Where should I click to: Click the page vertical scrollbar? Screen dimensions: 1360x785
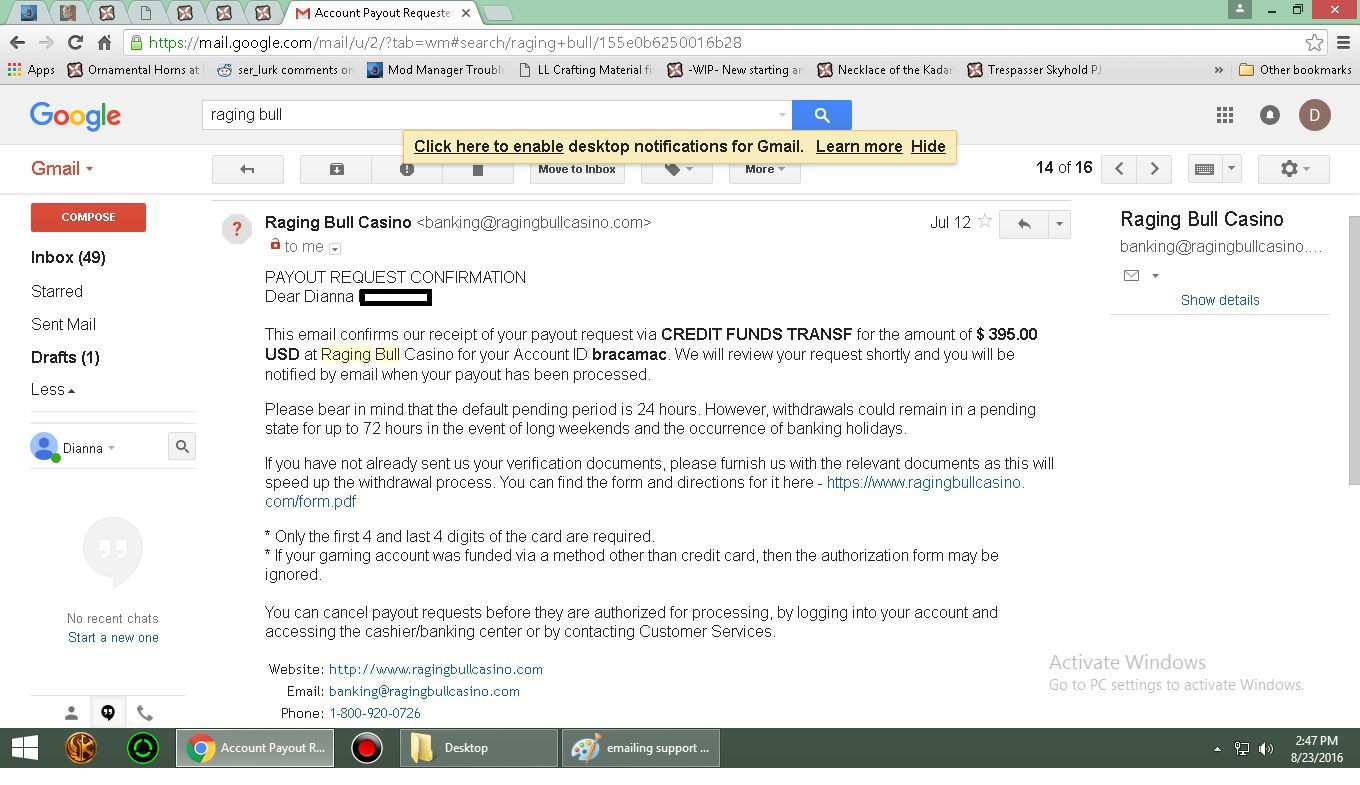click(1354, 351)
